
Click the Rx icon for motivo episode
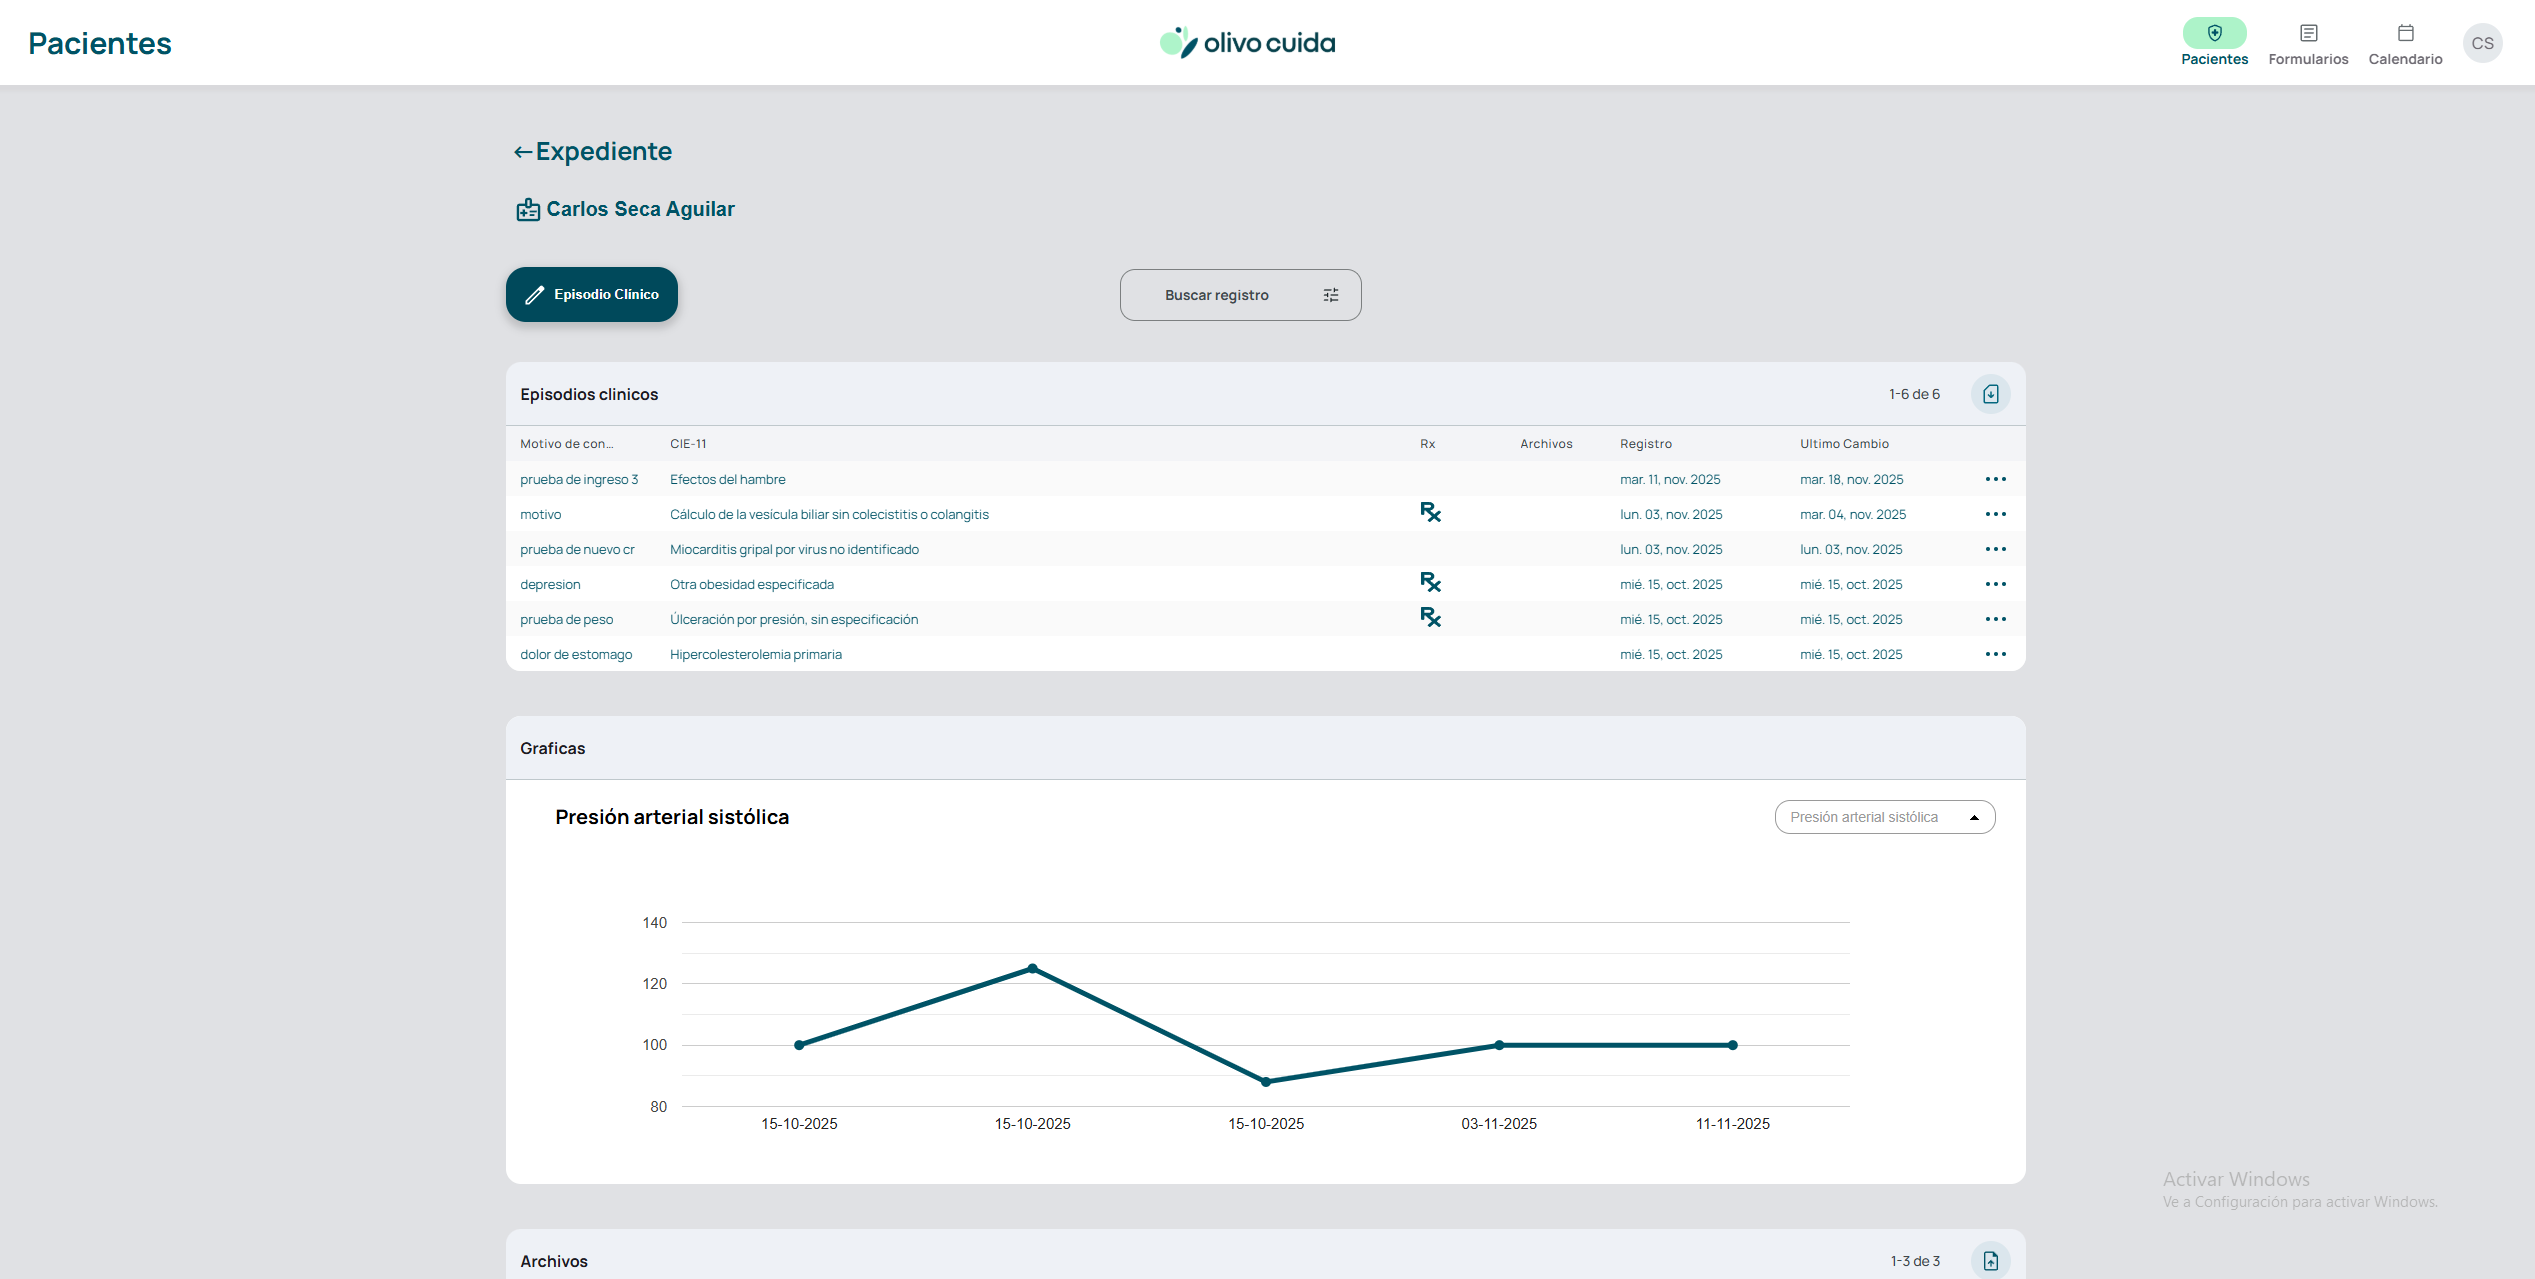click(x=1430, y=513)
